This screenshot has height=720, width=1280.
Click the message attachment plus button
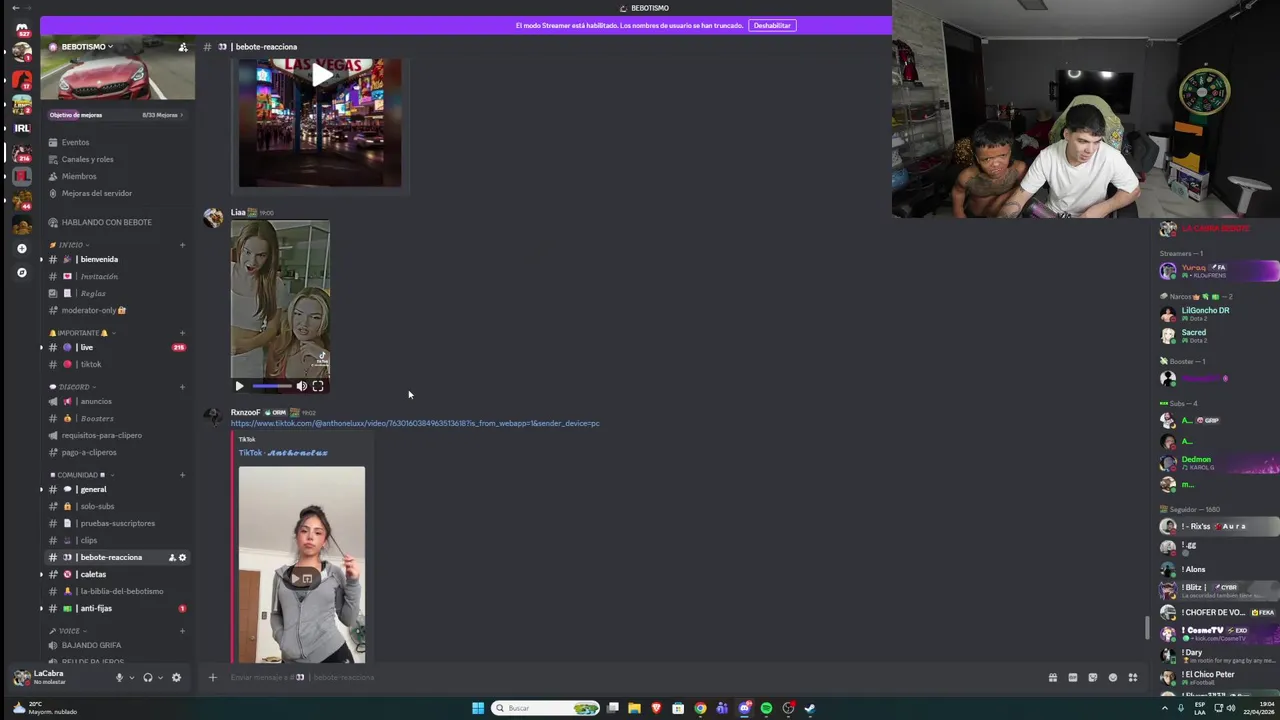[212, 677]
